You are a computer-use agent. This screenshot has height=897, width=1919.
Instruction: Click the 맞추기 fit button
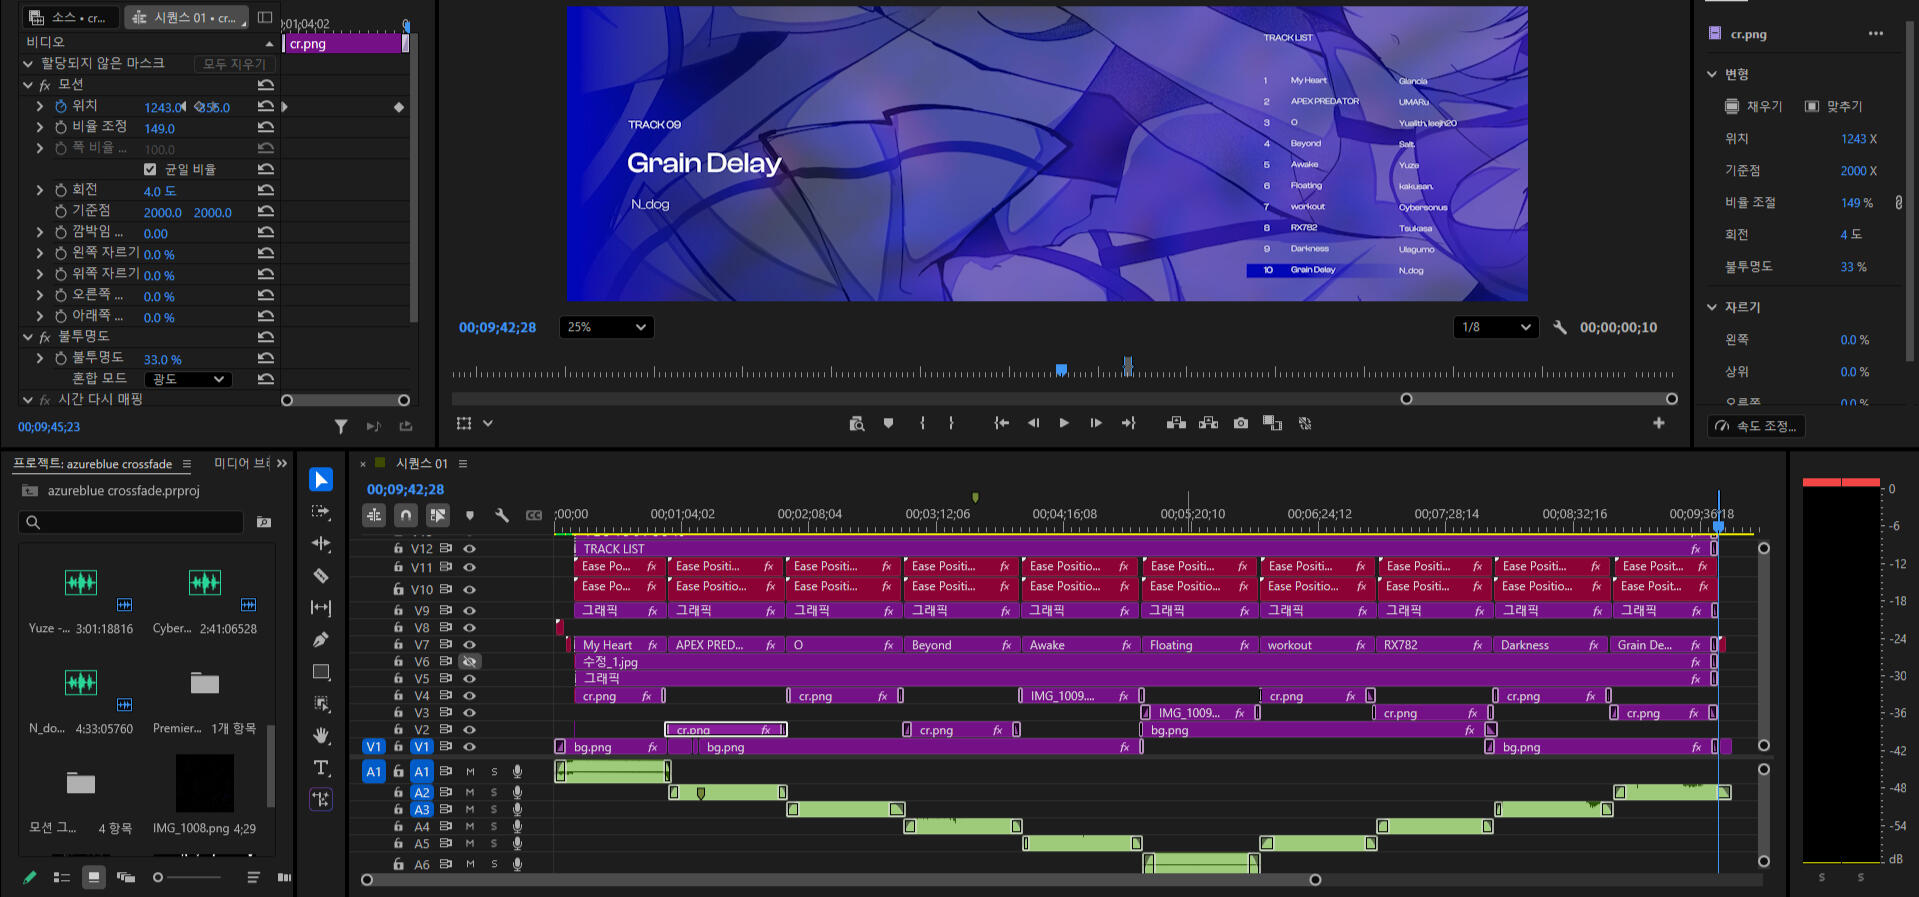click(1833, 106)
